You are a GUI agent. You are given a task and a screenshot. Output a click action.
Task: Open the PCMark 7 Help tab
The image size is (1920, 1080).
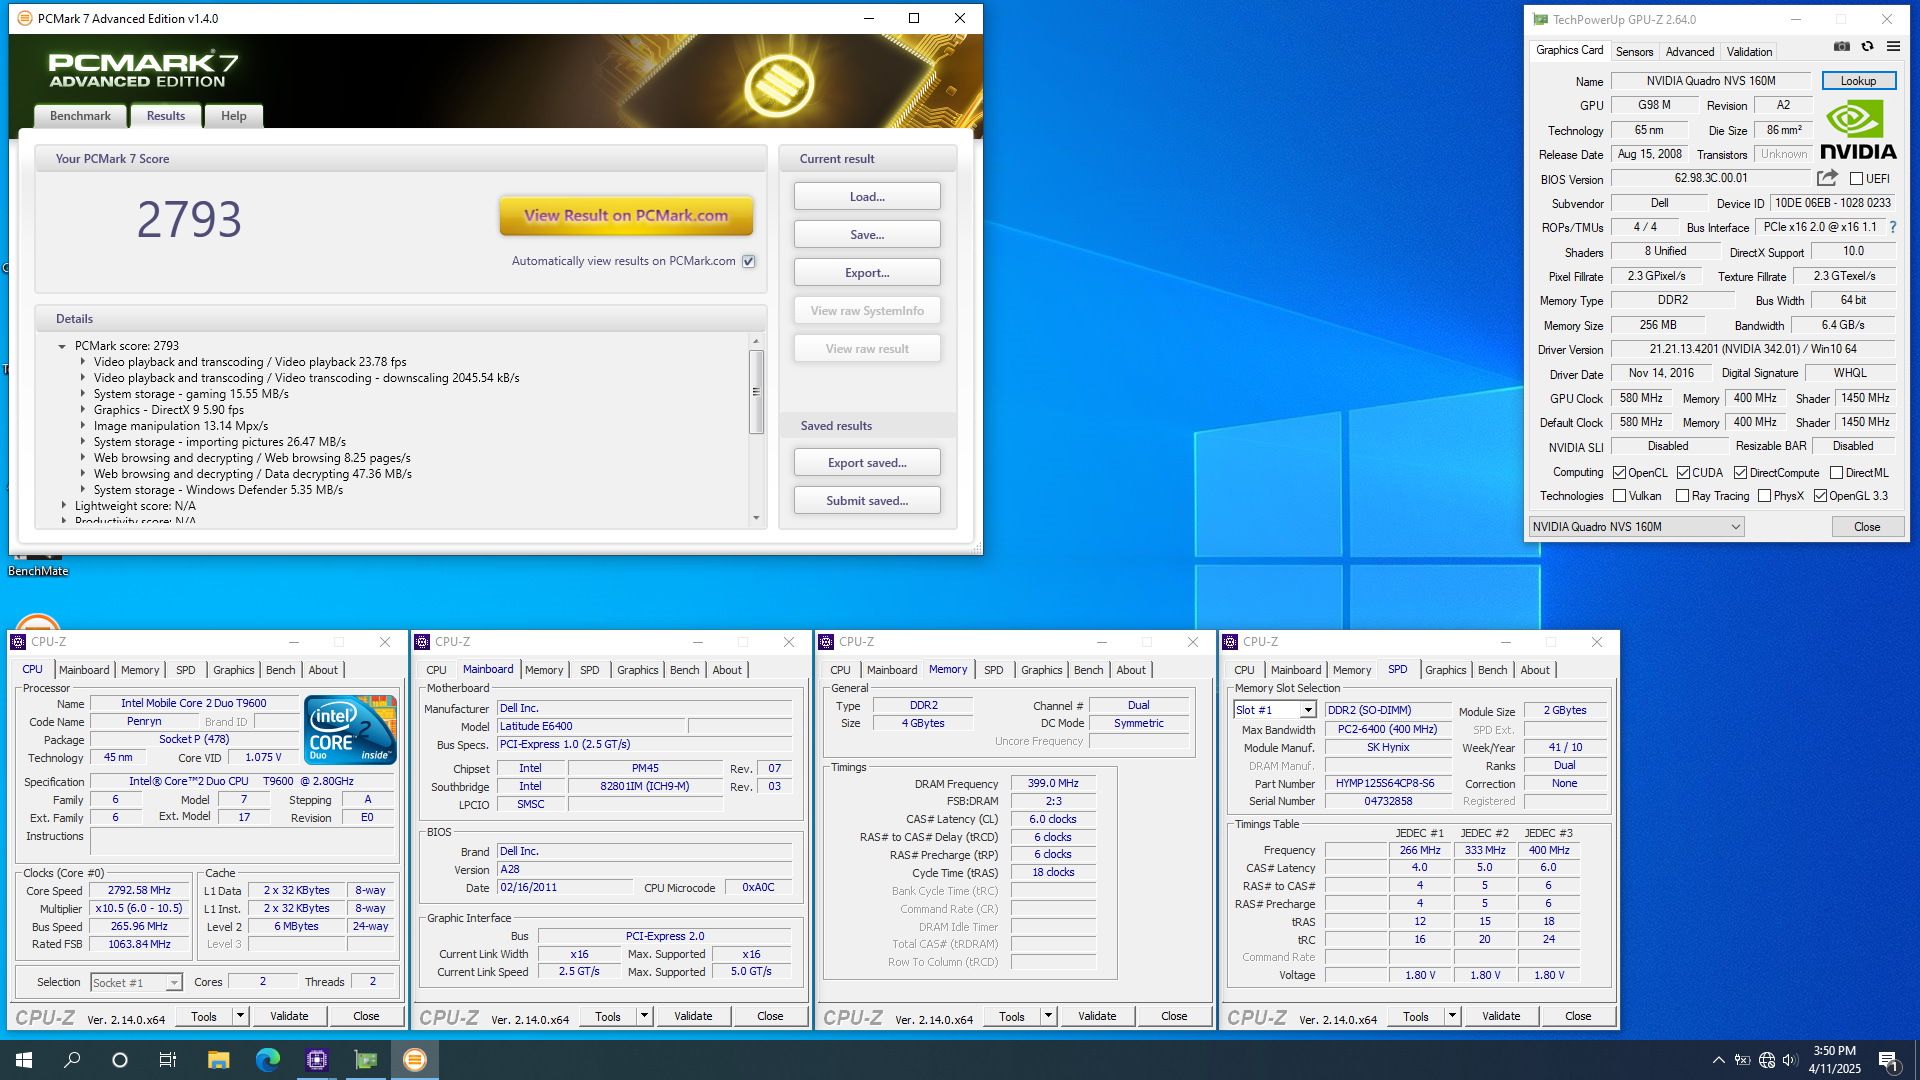[x=233, y=116]
